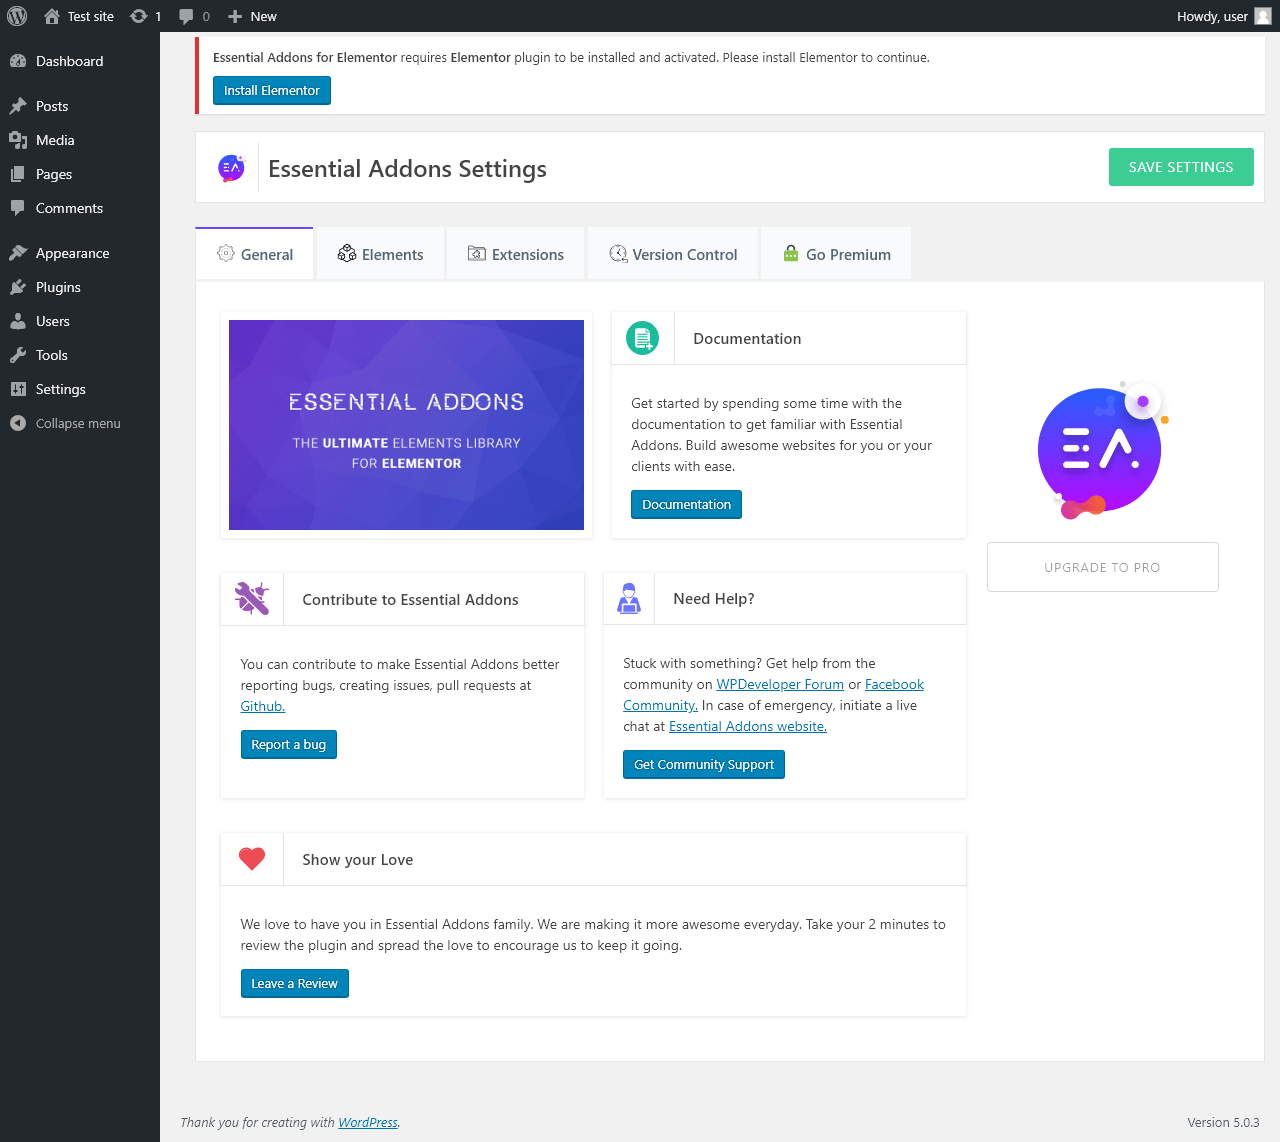The width and height of the screenshot is (1280, 1142).
Task: Click the Go Premium bag icon
Action: (791, 254)
